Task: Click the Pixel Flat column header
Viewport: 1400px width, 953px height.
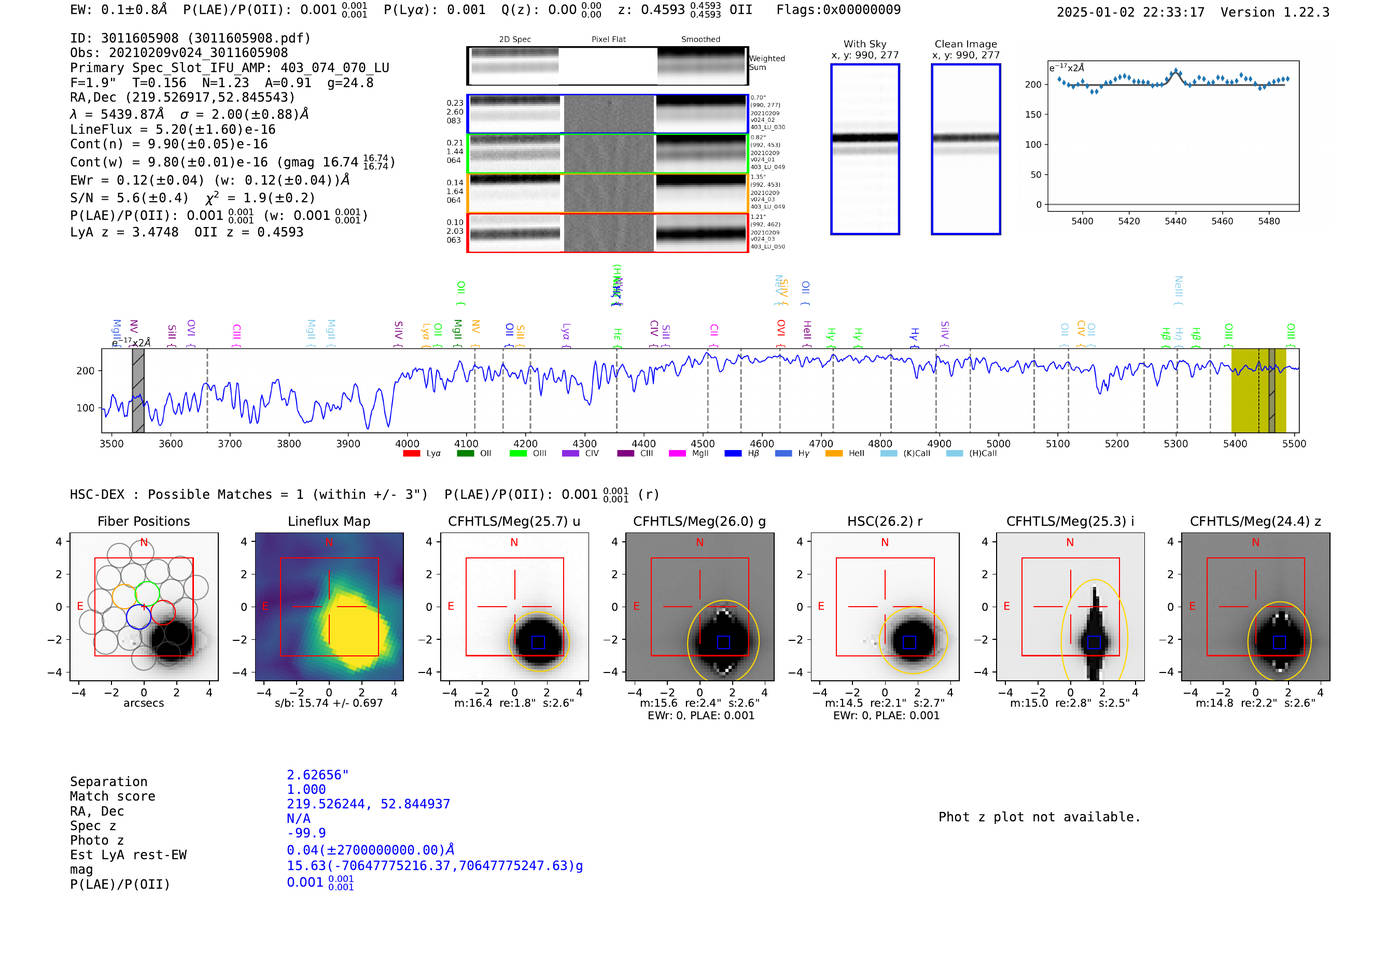Action: (608, 40)
